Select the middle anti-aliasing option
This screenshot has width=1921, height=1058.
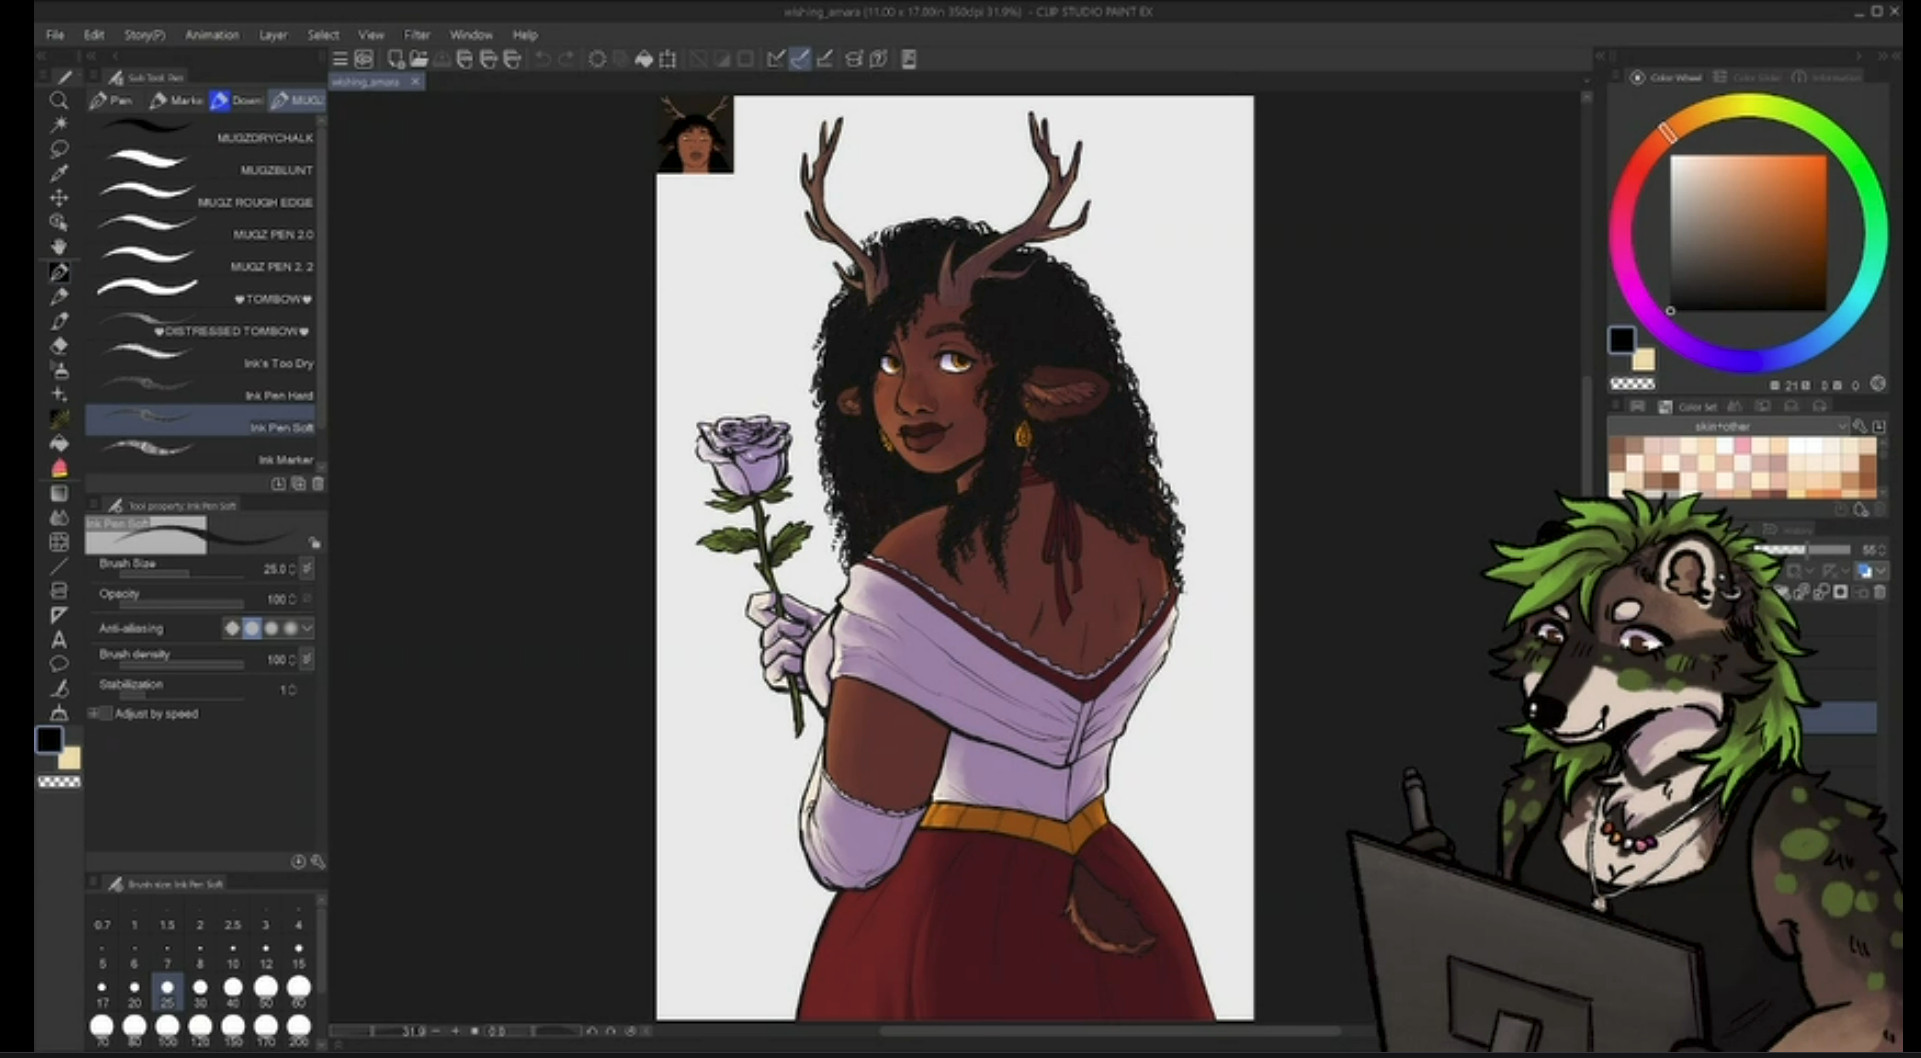click(271, 628)
